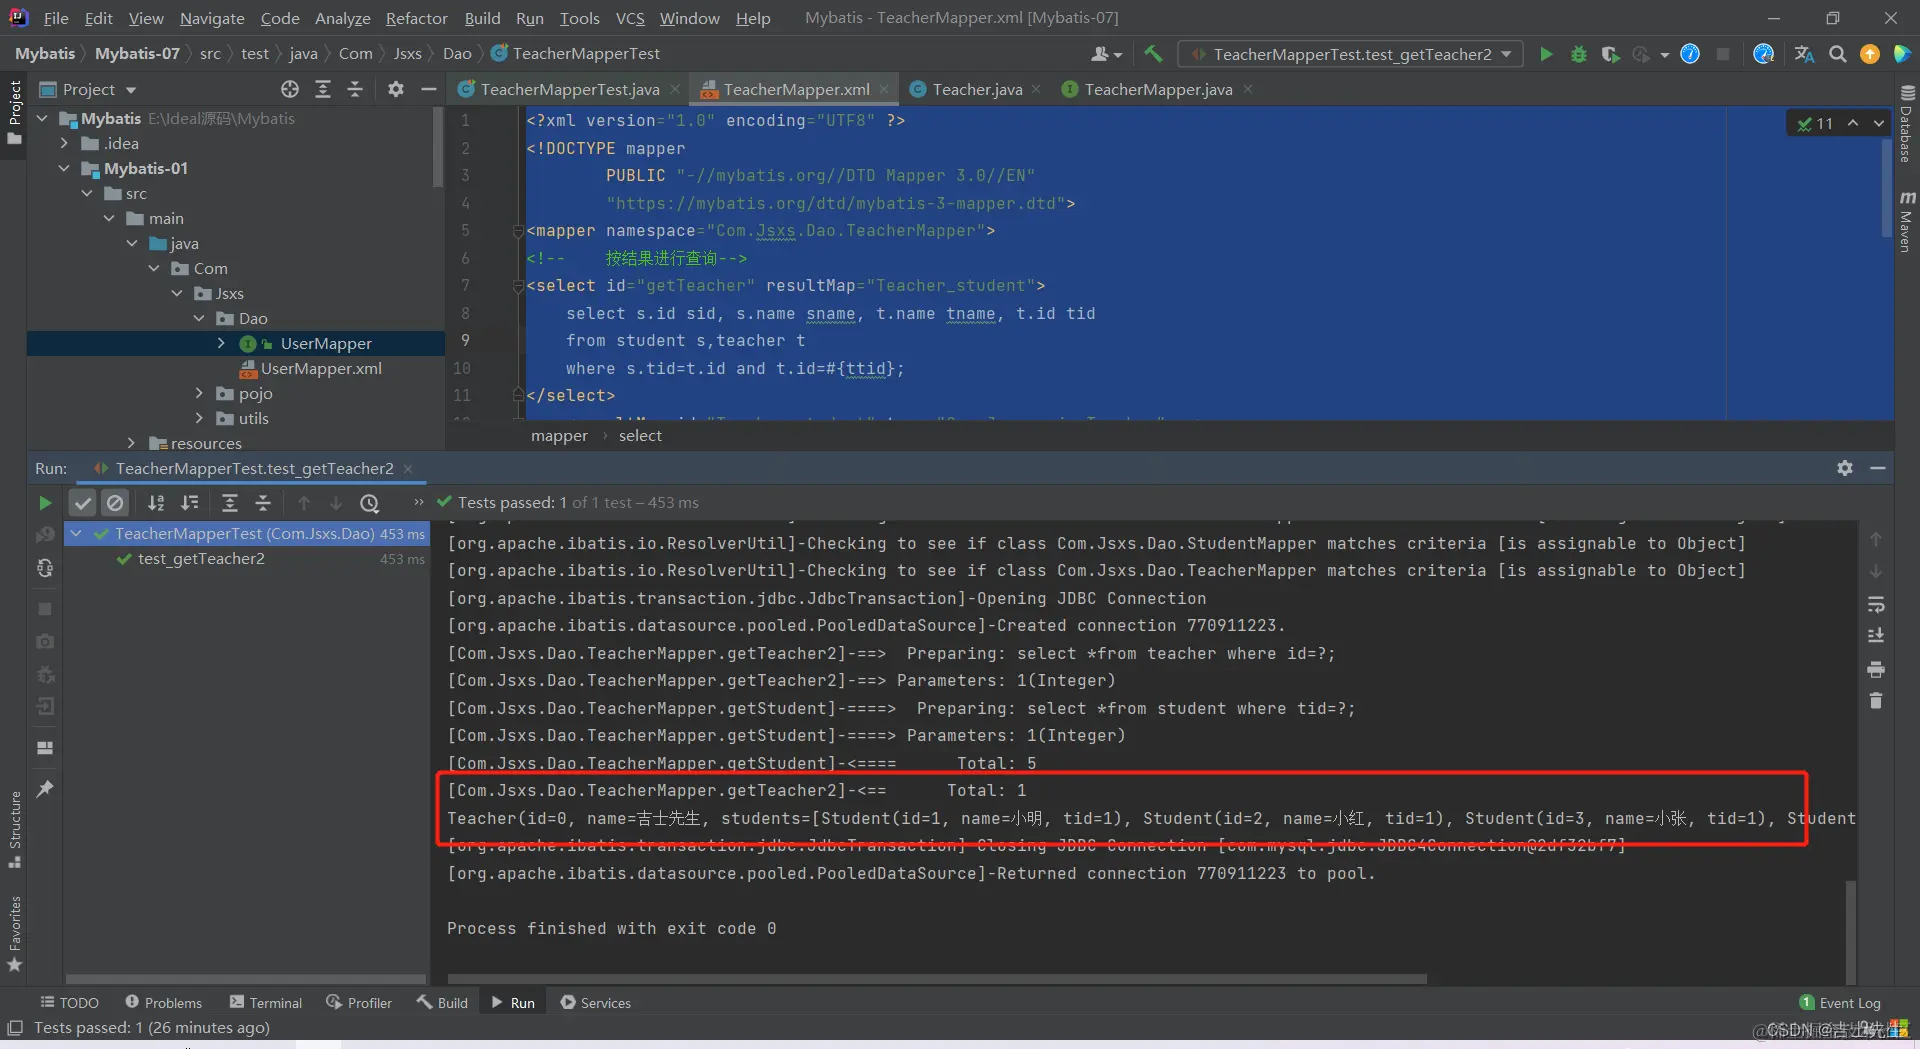Jump to next highlighted problem arrow
Image resolution: width=1920 pixels, height=1049 pixels.
tap(1879, 123)
